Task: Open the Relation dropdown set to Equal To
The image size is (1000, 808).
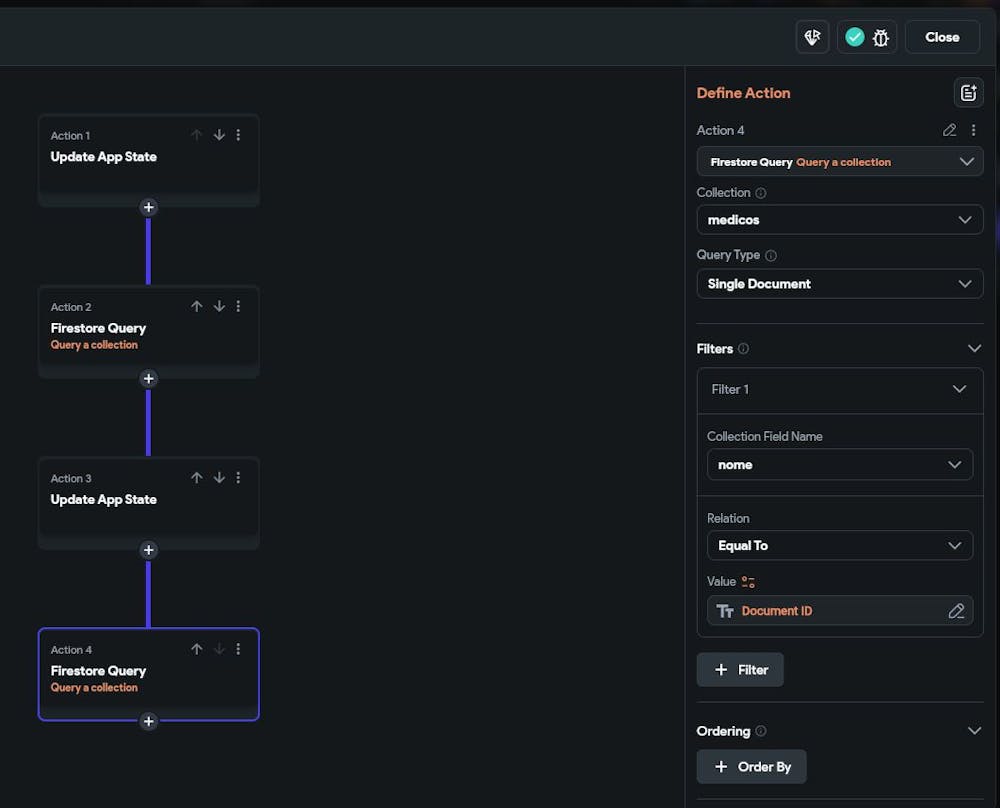Action: (839, 546)
